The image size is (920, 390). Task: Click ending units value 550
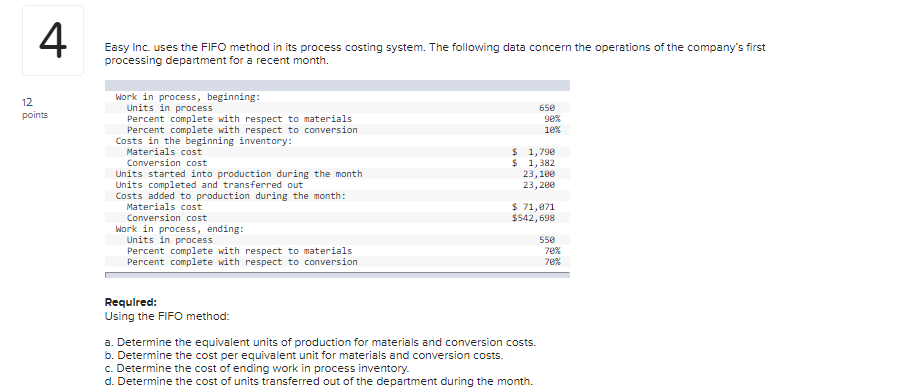[x=546, y=240]
